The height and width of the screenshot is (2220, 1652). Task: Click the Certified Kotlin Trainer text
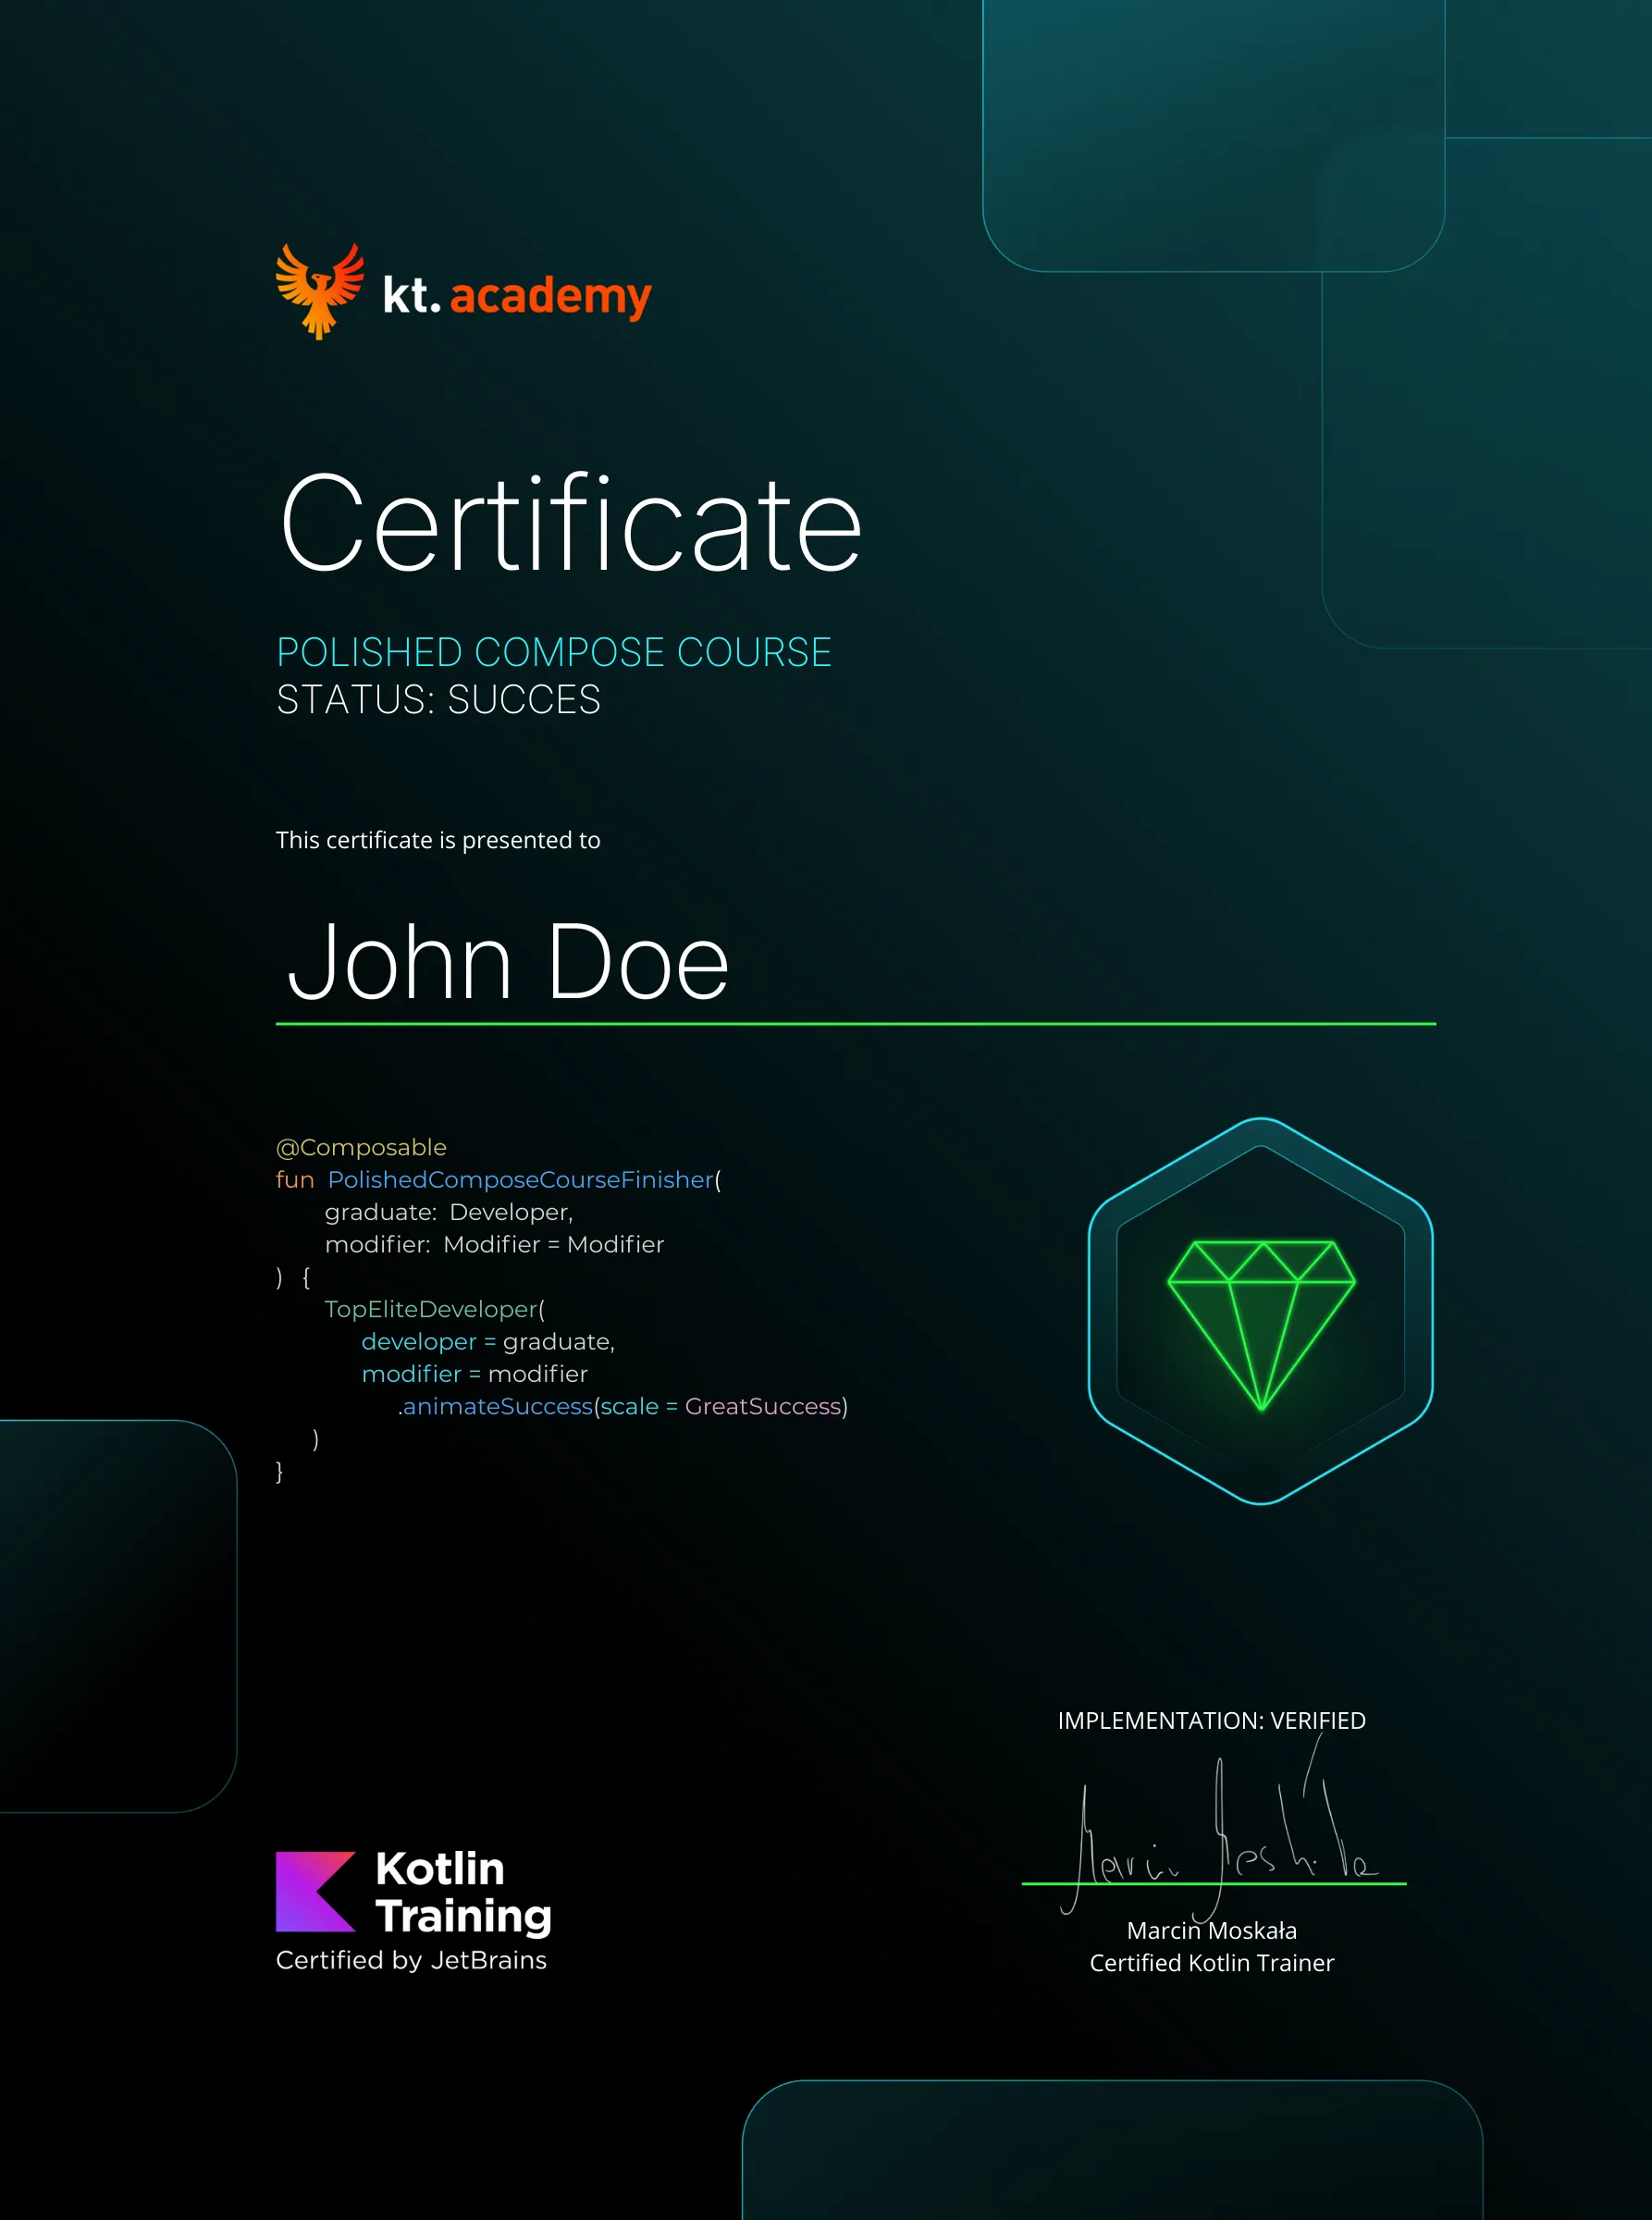click(1211, 1963)
